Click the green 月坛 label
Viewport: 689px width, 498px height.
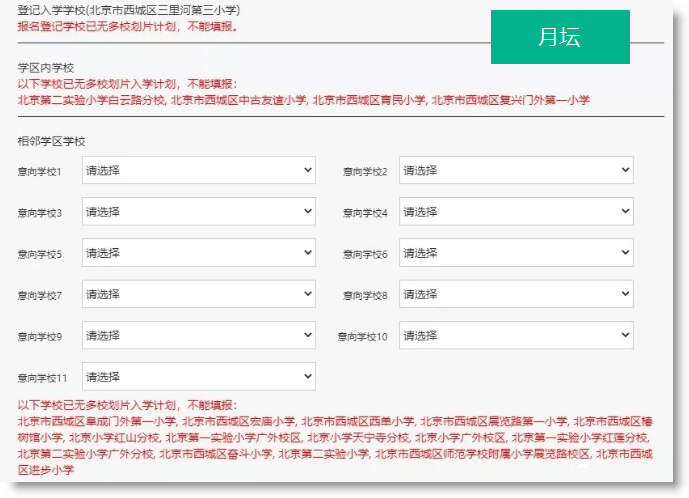(560, 37)
